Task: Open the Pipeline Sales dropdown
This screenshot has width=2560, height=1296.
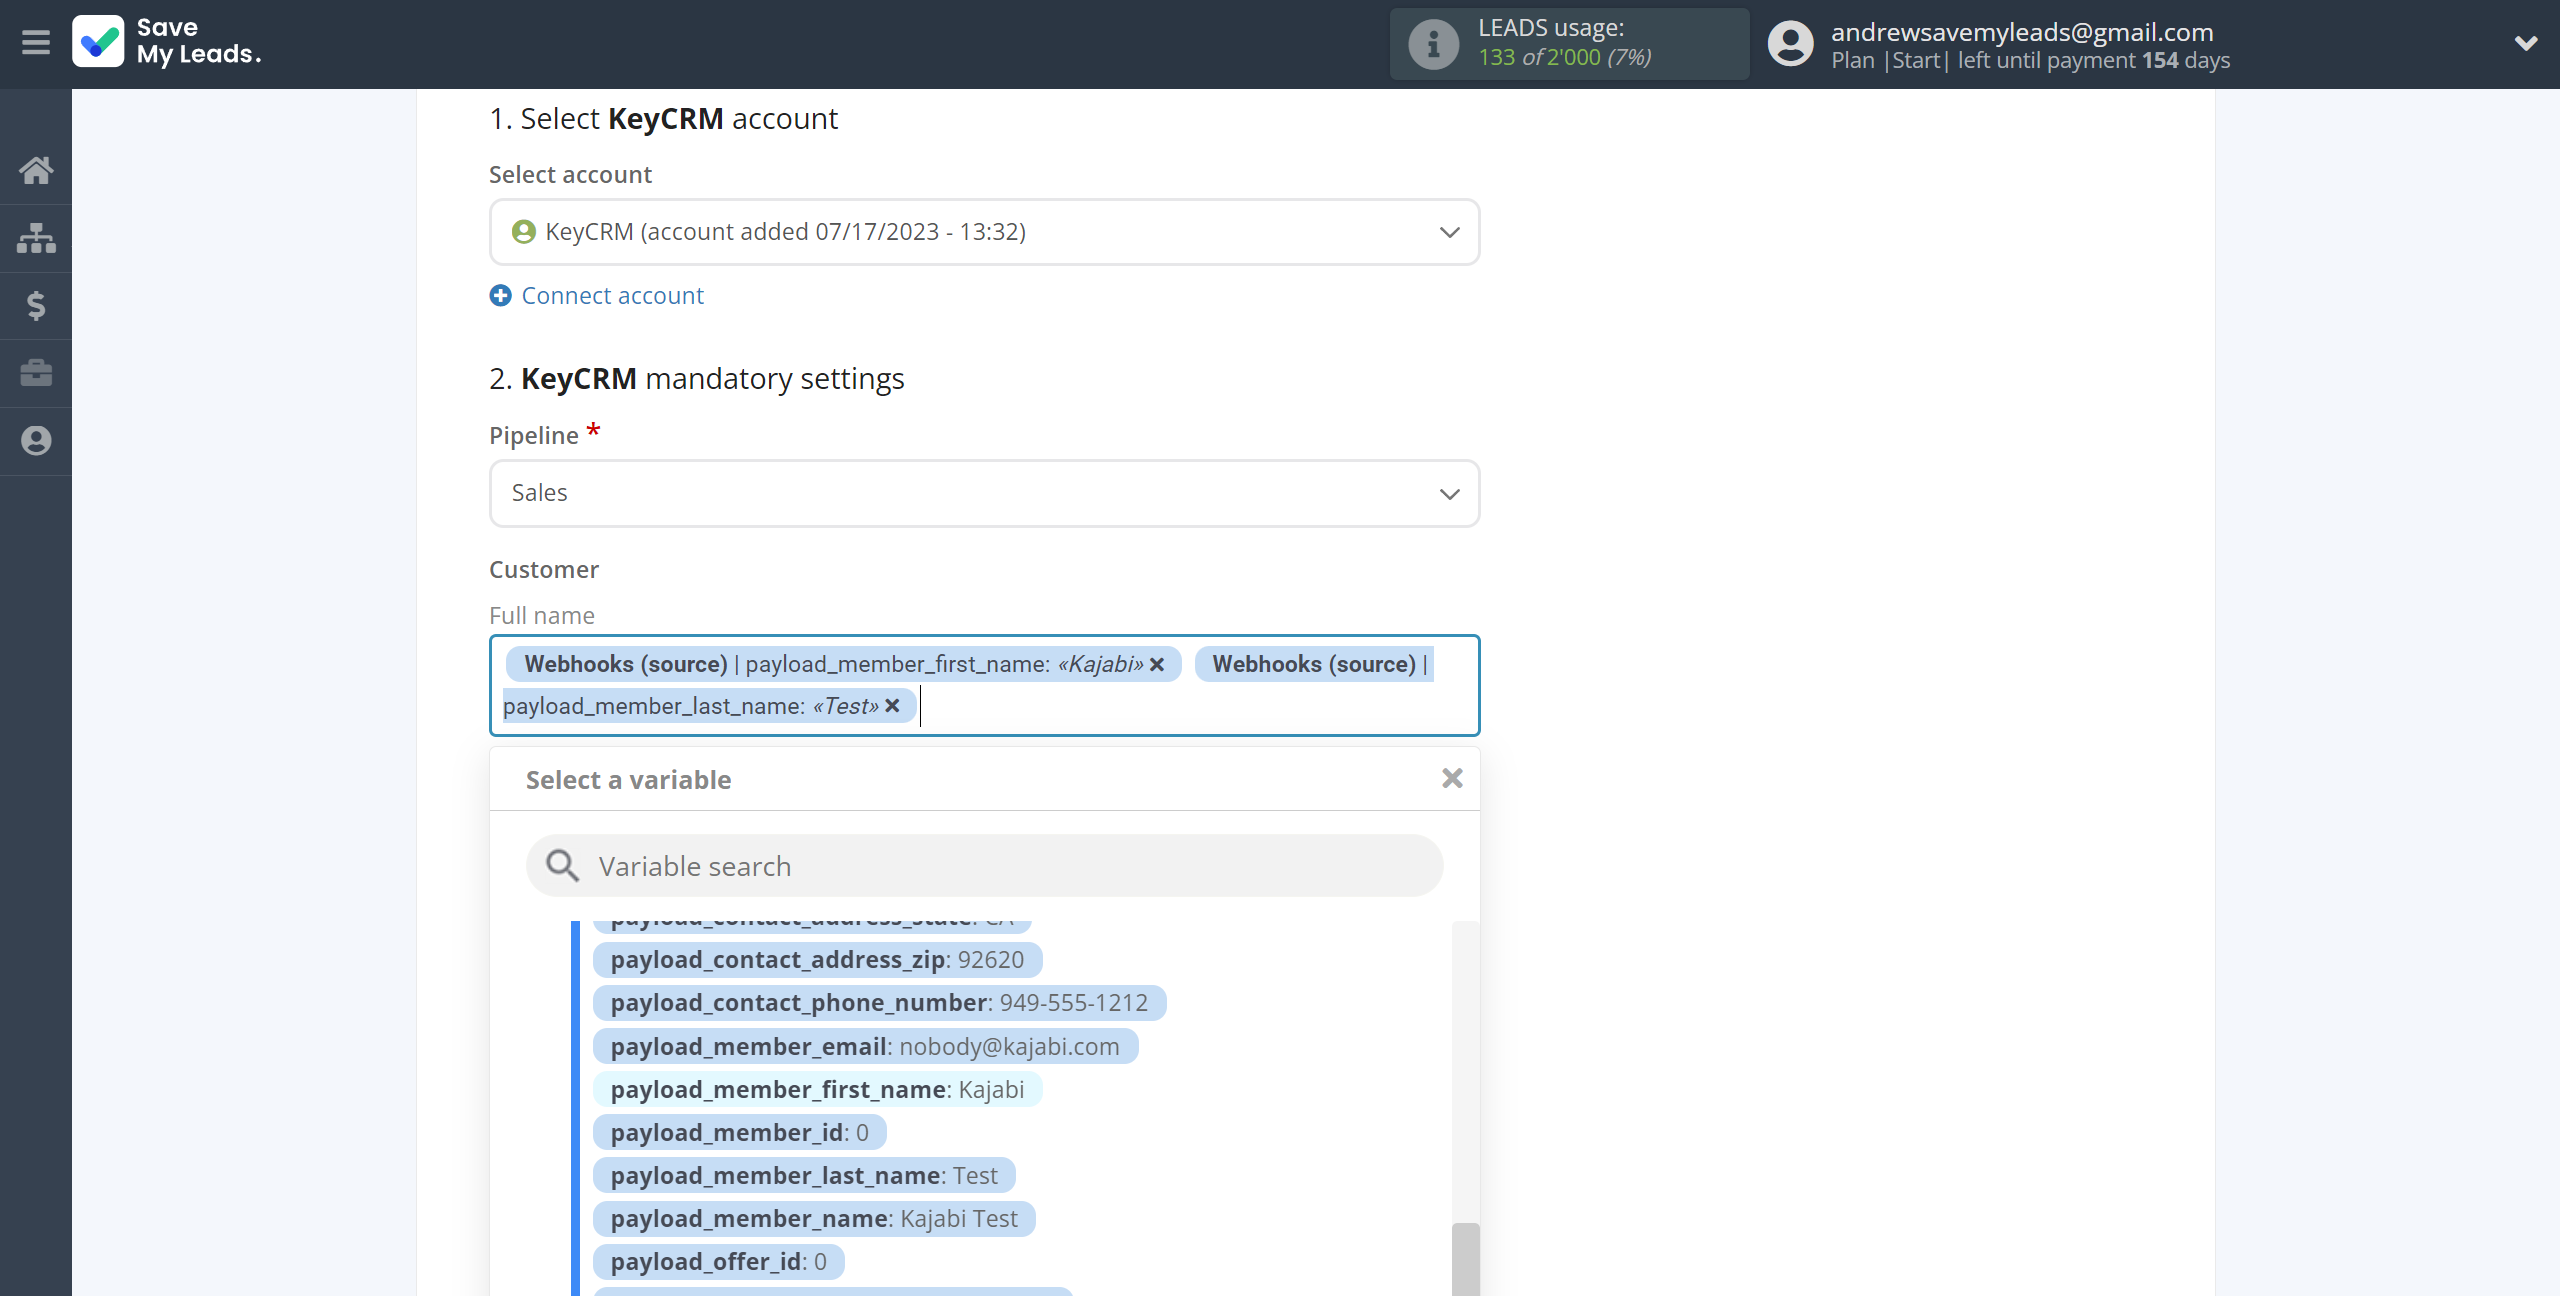Action: tap(984, 493)
